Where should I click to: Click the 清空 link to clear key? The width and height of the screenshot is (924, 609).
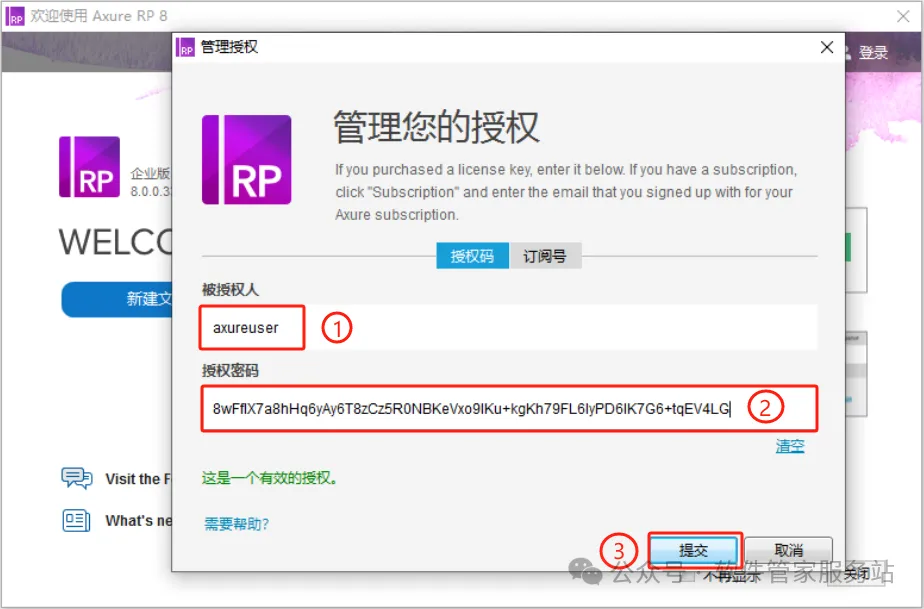point(790,446)
